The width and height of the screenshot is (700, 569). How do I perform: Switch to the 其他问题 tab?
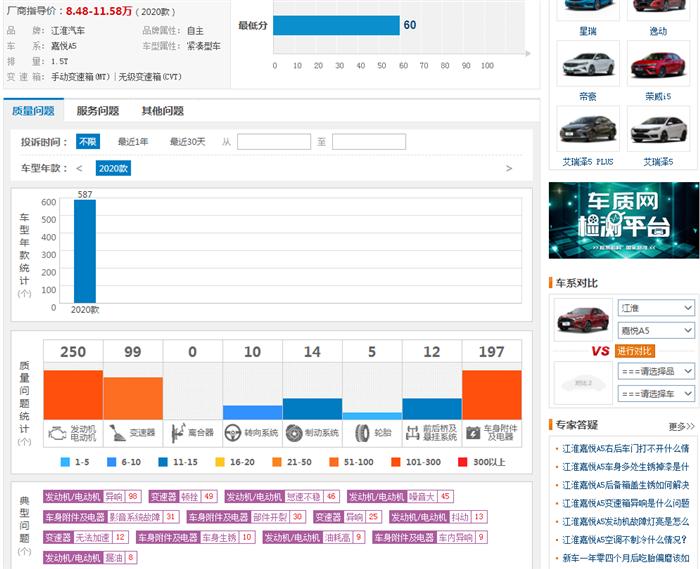(x=162, y=111)
